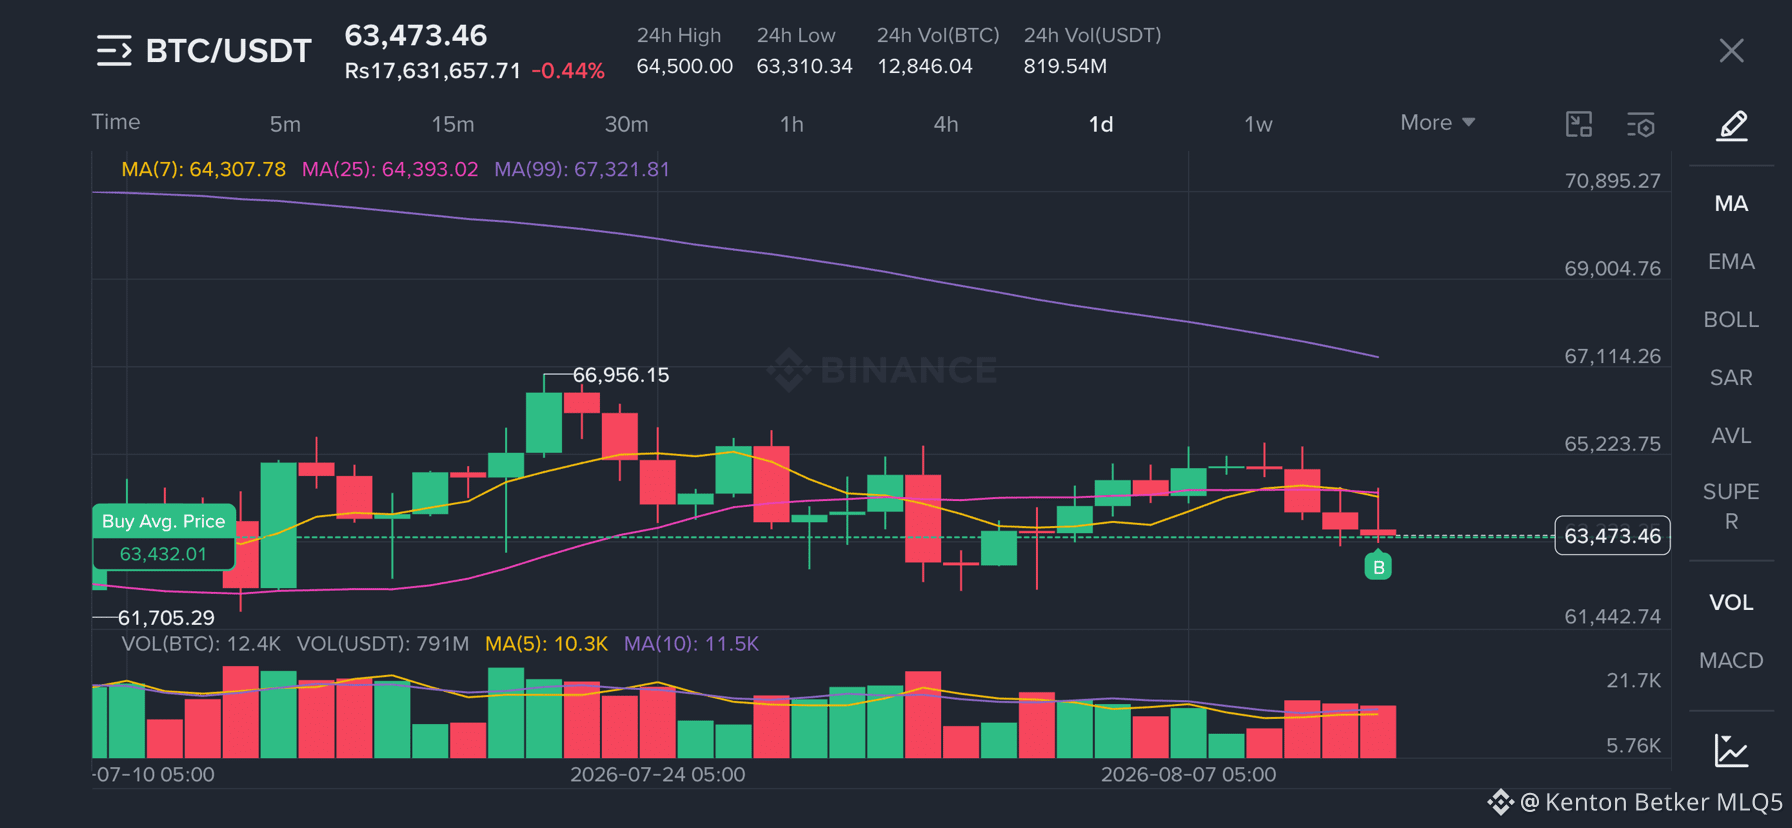Enable the MACD sub-indicator
Viewport: 1792px width, 828px height.
1731,661
